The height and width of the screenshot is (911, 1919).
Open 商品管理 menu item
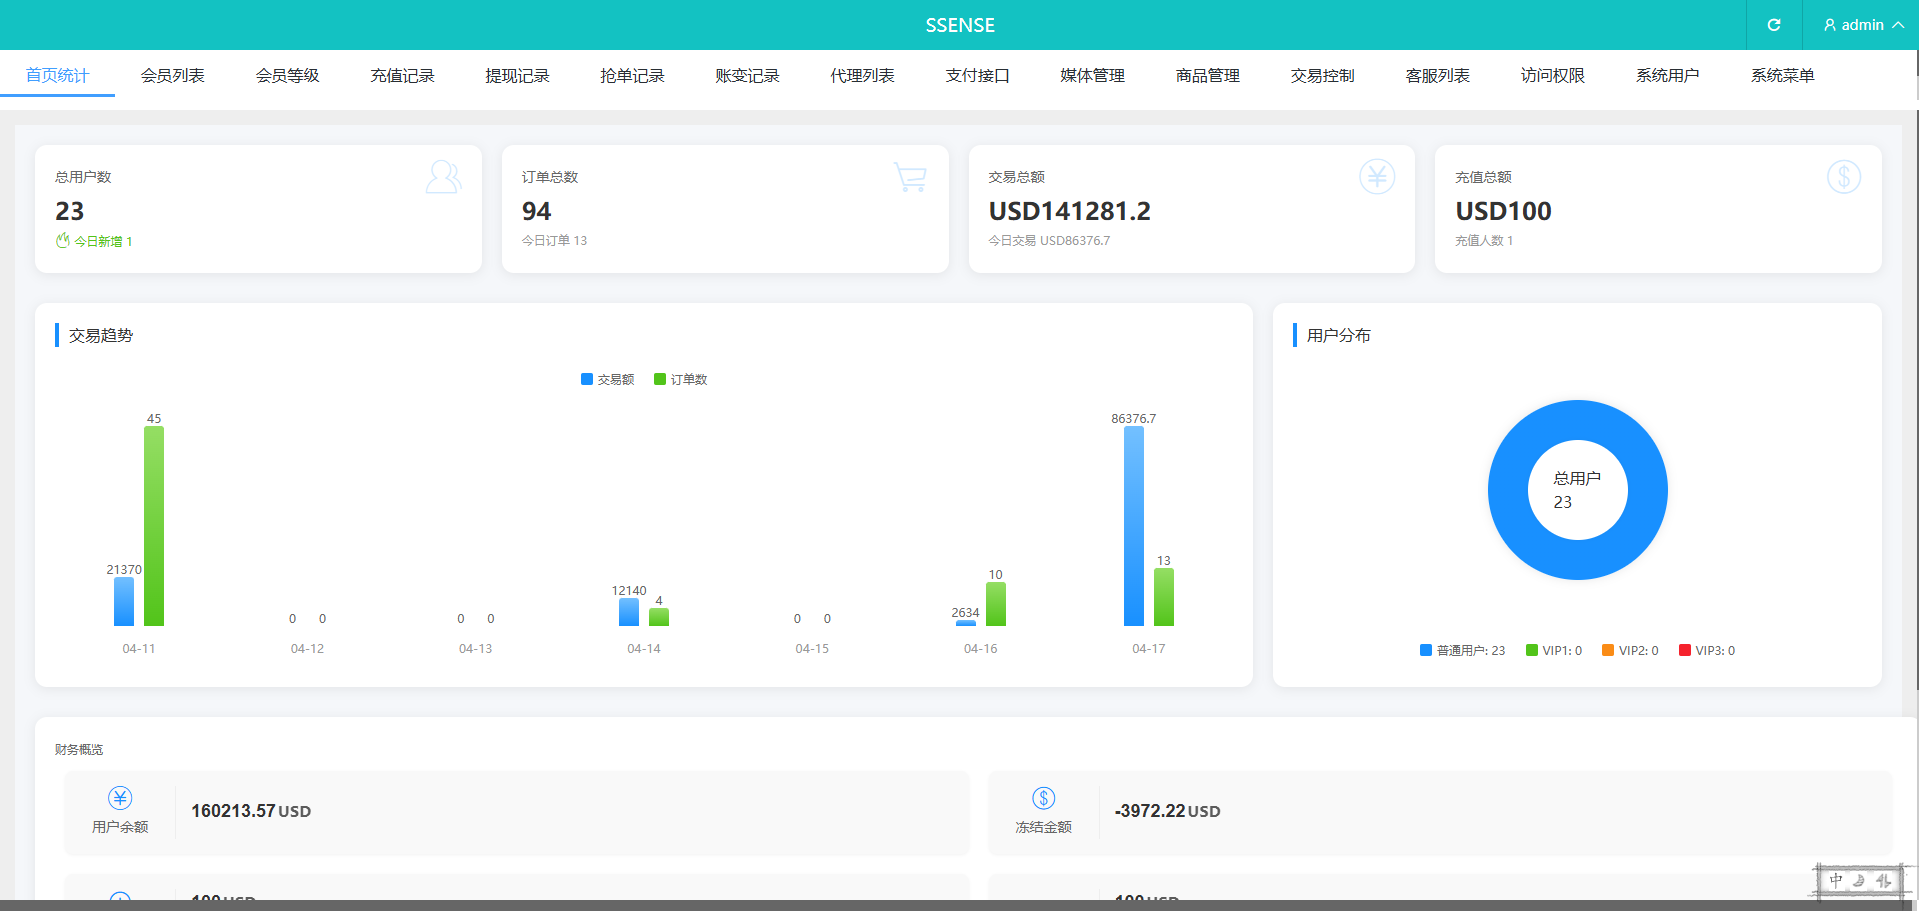1207,75
